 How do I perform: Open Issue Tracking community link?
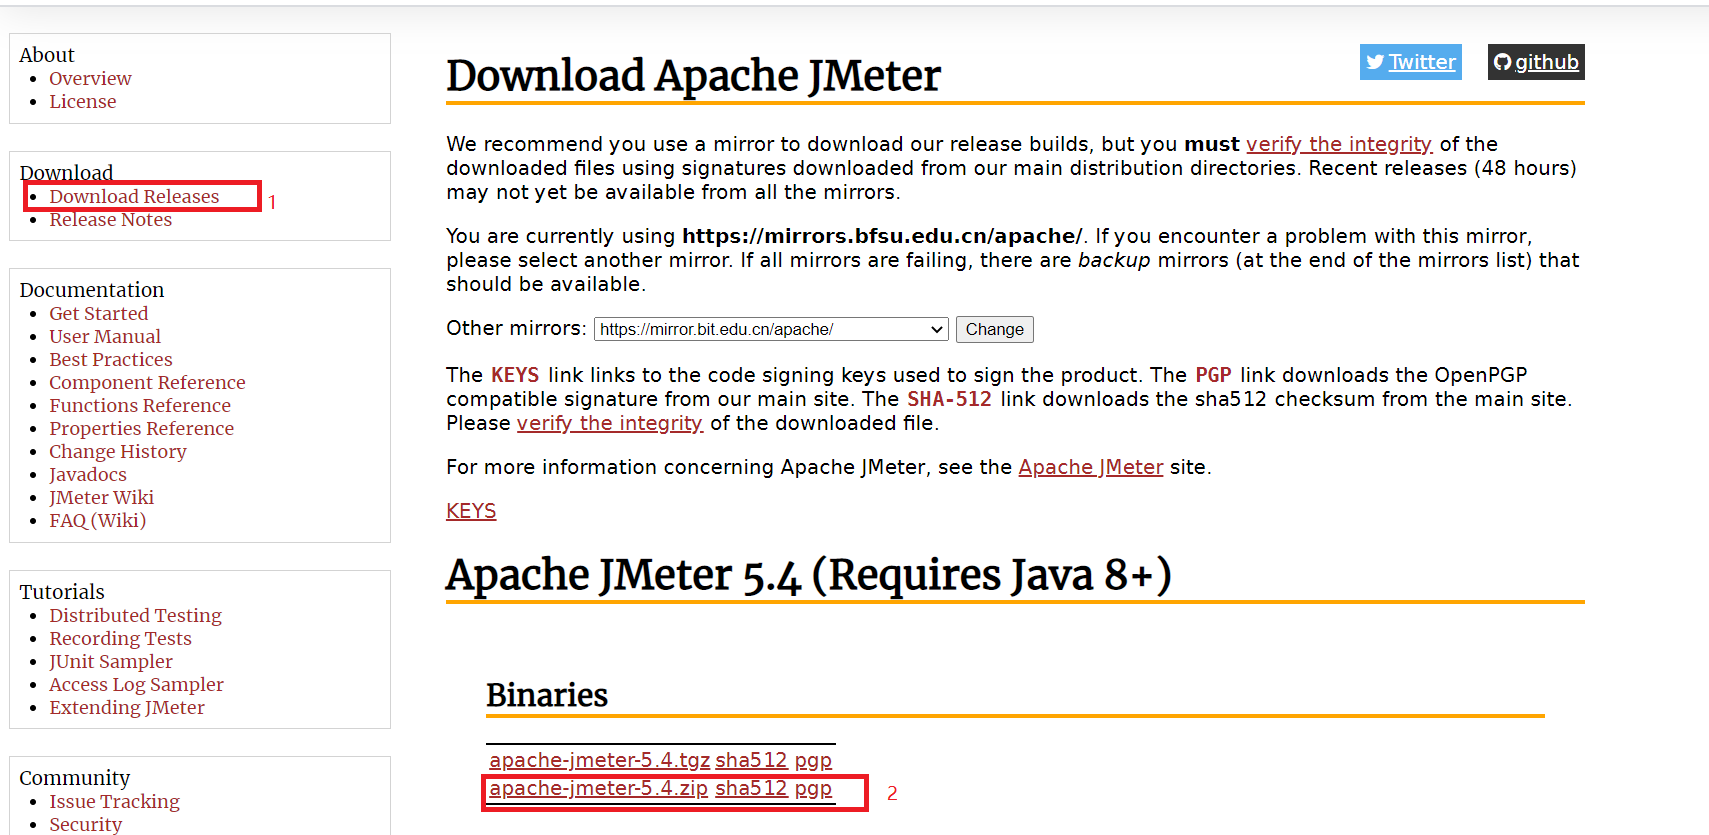[115, 801]
